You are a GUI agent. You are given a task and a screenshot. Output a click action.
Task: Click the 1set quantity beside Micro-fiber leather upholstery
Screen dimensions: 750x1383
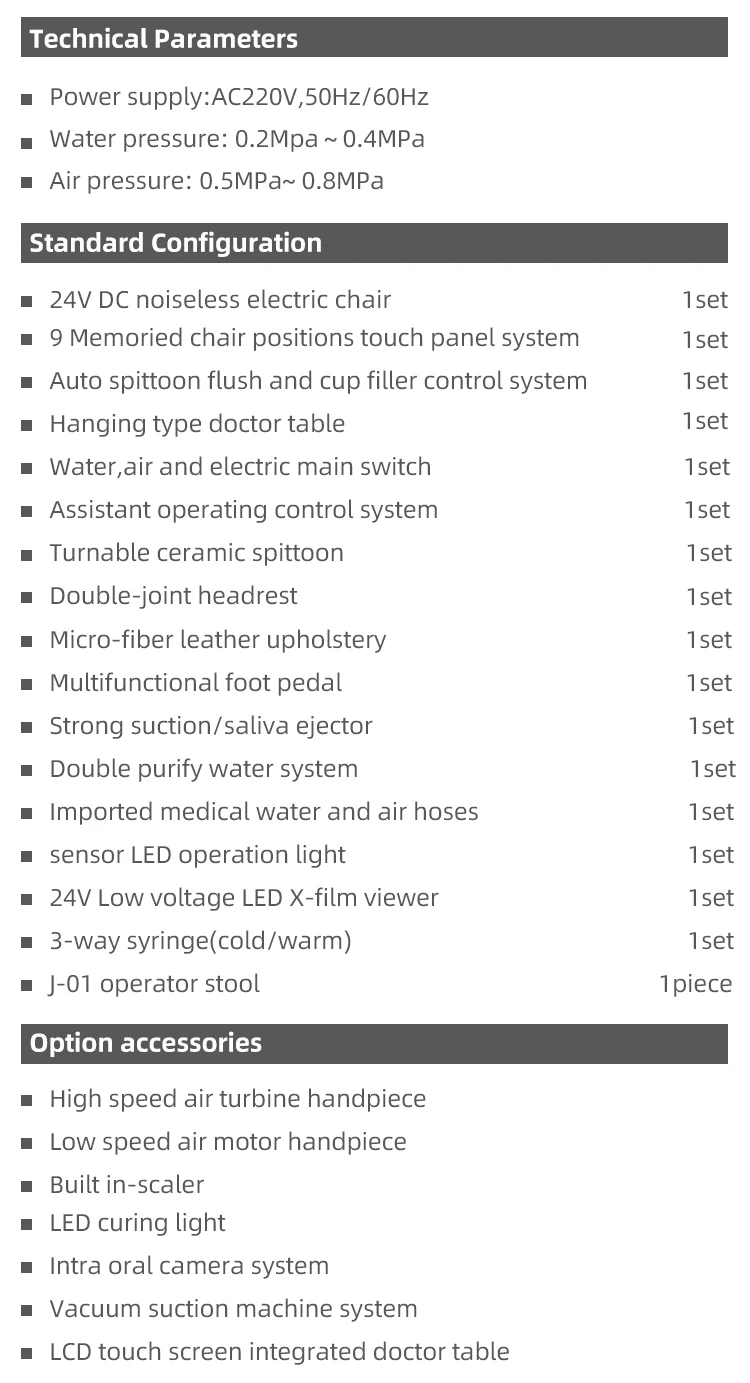click(x=709, y=640)
